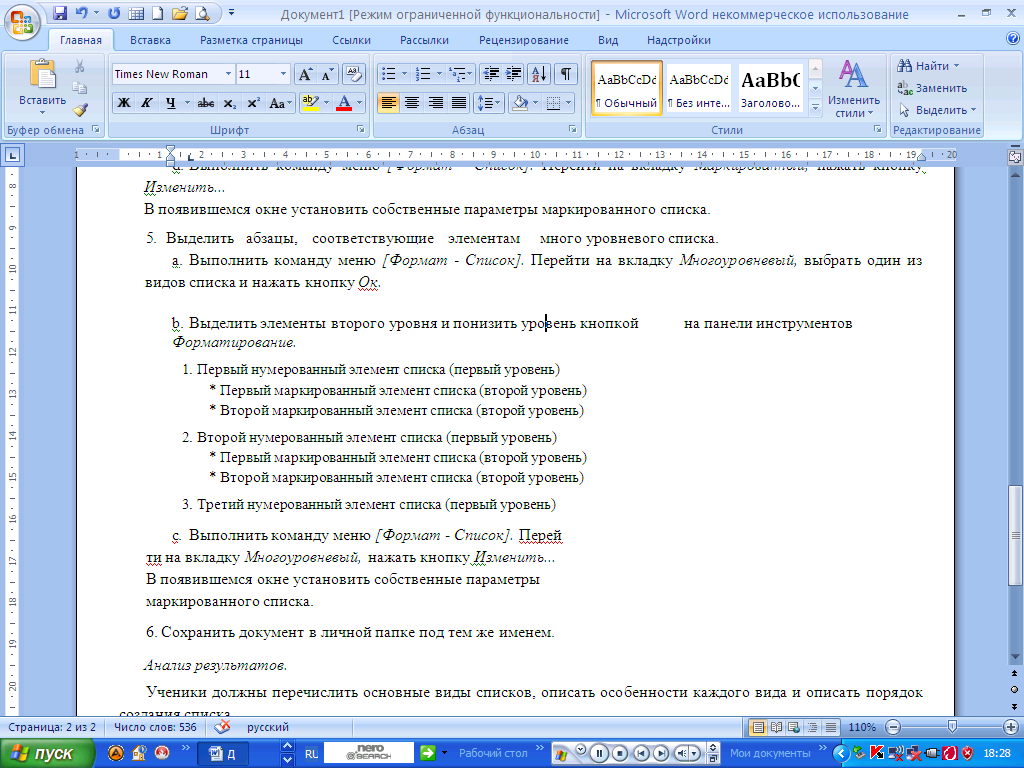Click the Open folder icon in quick access toolbar
Viewport: 1024px width, 768px height.
click(x=180, y=13)
